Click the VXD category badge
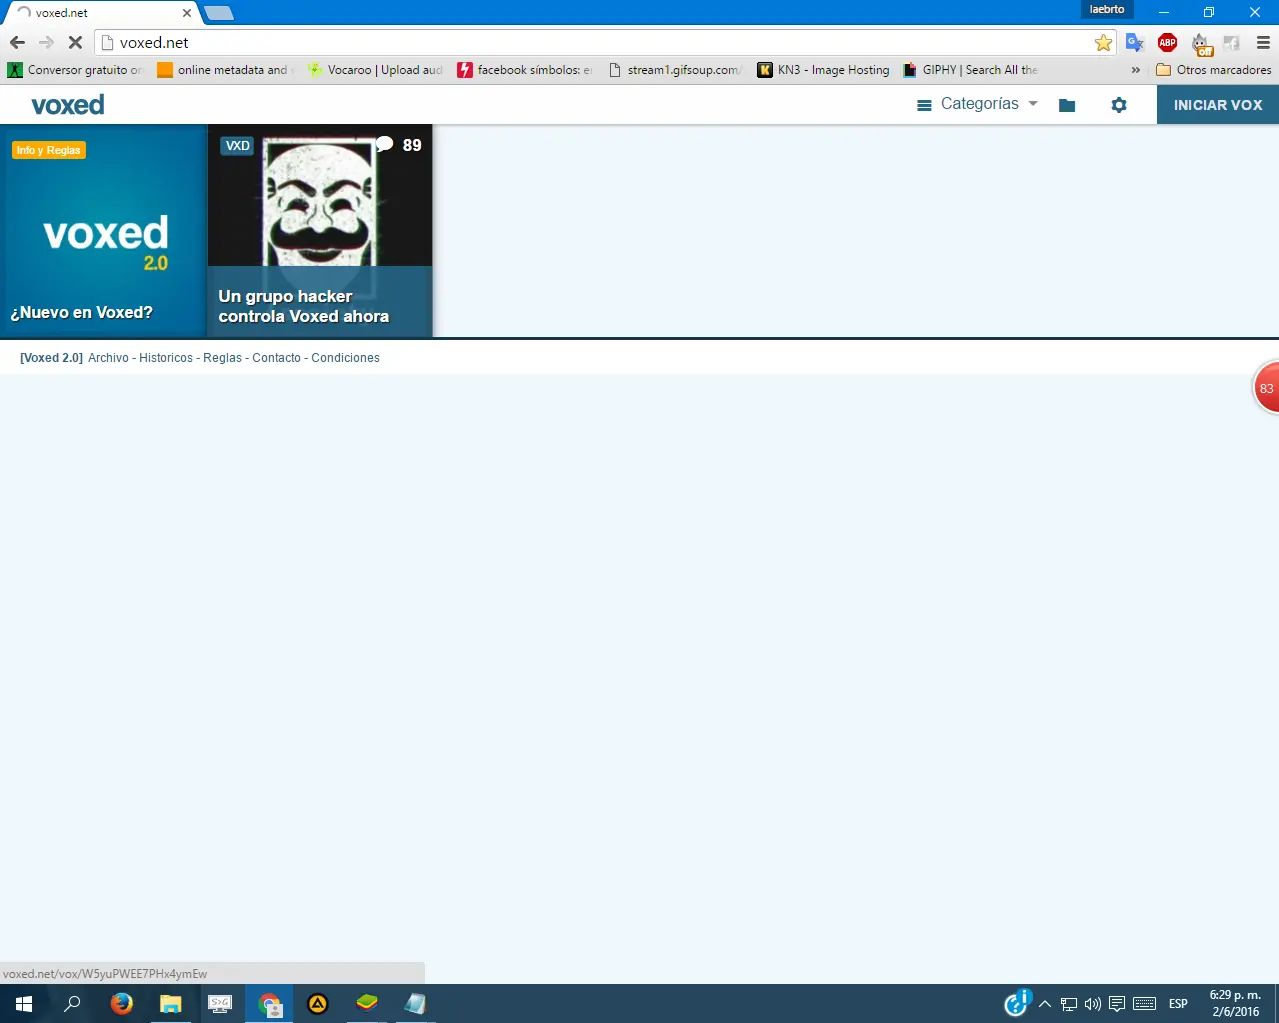This screenshot has width=1279, height=1023. click(238, 146)
